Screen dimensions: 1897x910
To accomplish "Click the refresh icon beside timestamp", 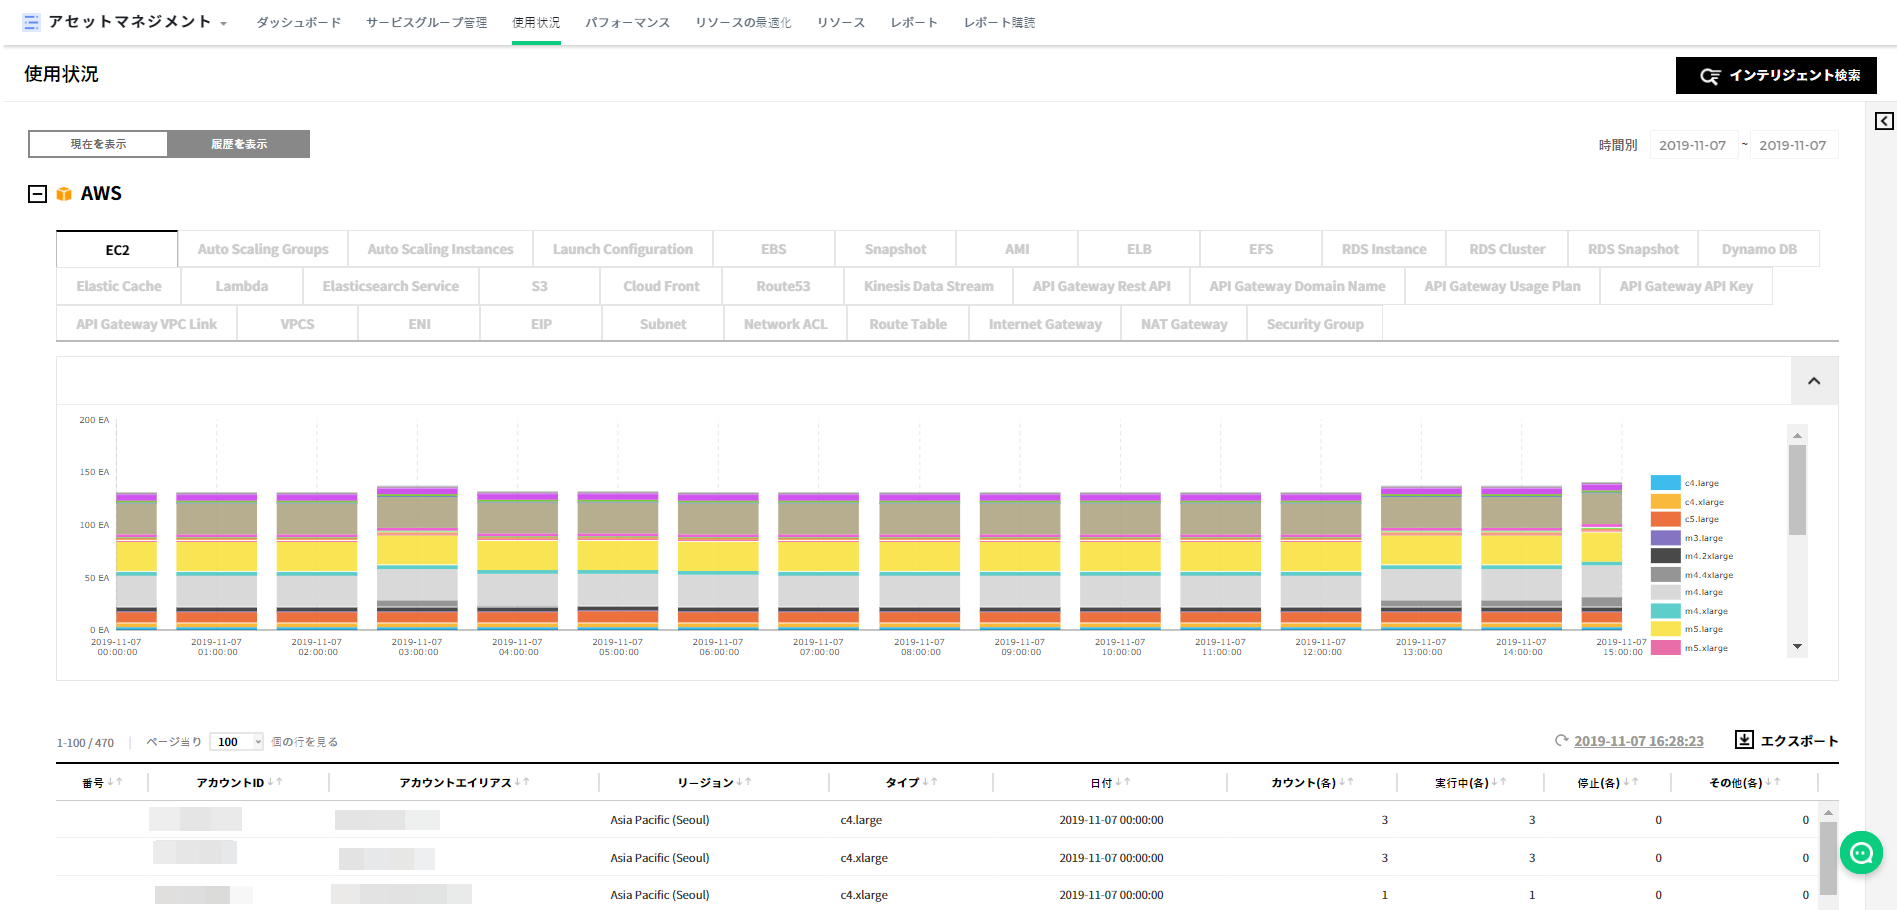I will point(1561,741).
